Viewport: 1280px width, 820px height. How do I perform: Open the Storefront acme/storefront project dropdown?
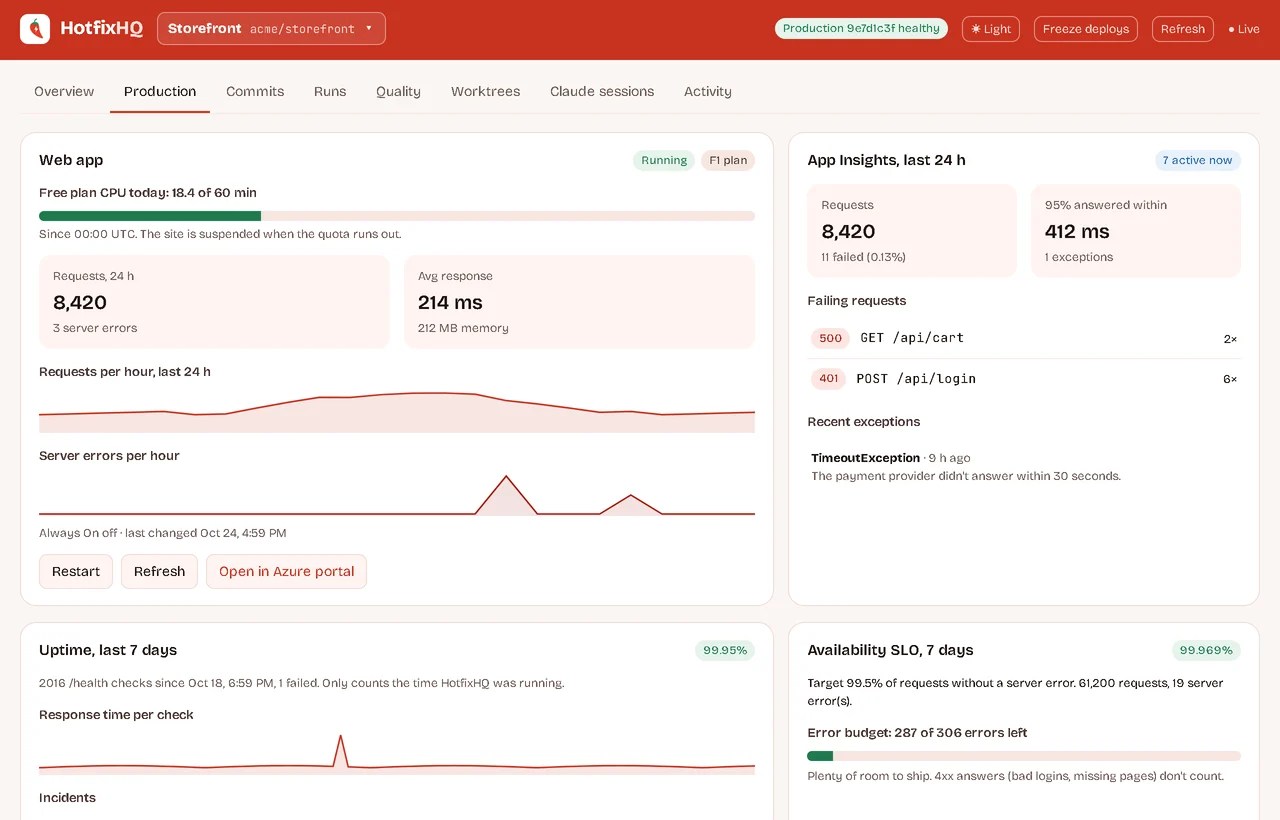pyautogui.click(x=271, y=29)
